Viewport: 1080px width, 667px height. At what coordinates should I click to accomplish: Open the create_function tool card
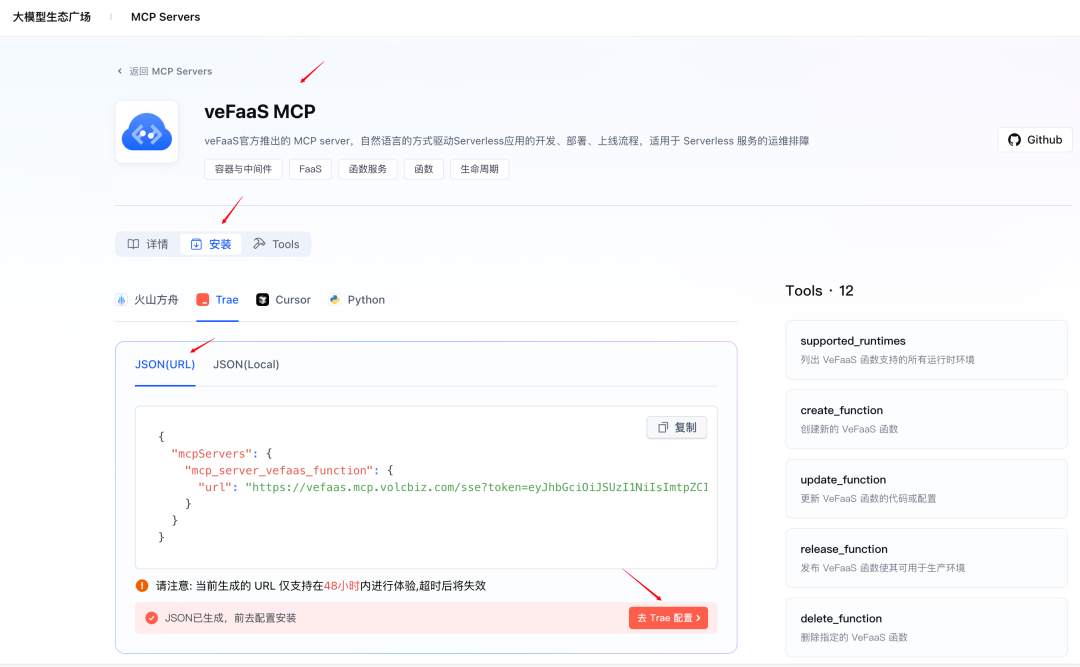click(x=926, y=420)
